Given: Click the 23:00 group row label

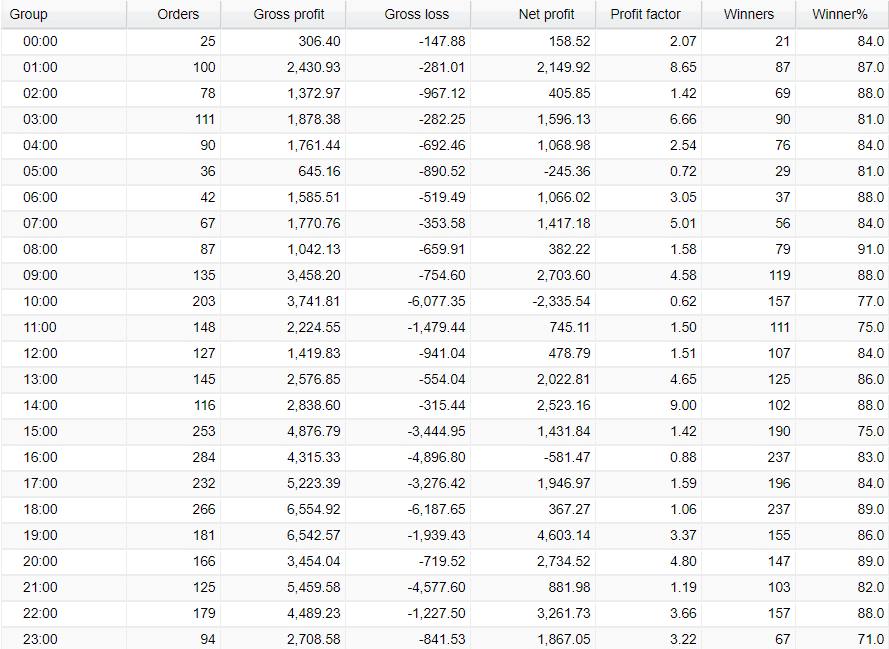Looking at the screenshot, I should [x=40, y=639].
